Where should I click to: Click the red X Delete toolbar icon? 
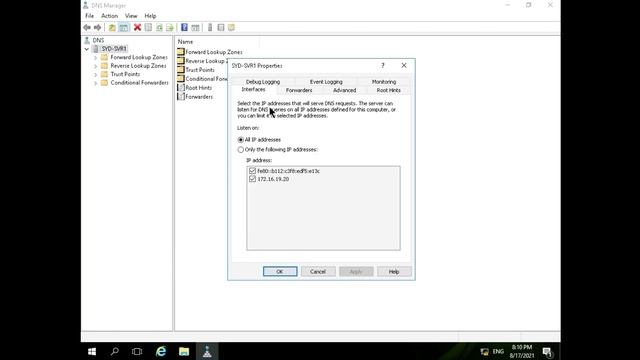[137, 27]
